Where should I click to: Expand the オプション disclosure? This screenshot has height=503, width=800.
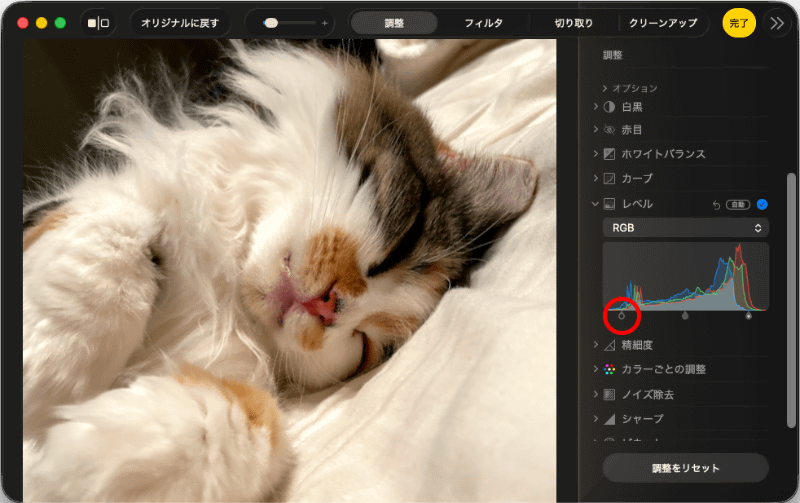(x=605, y=88)
